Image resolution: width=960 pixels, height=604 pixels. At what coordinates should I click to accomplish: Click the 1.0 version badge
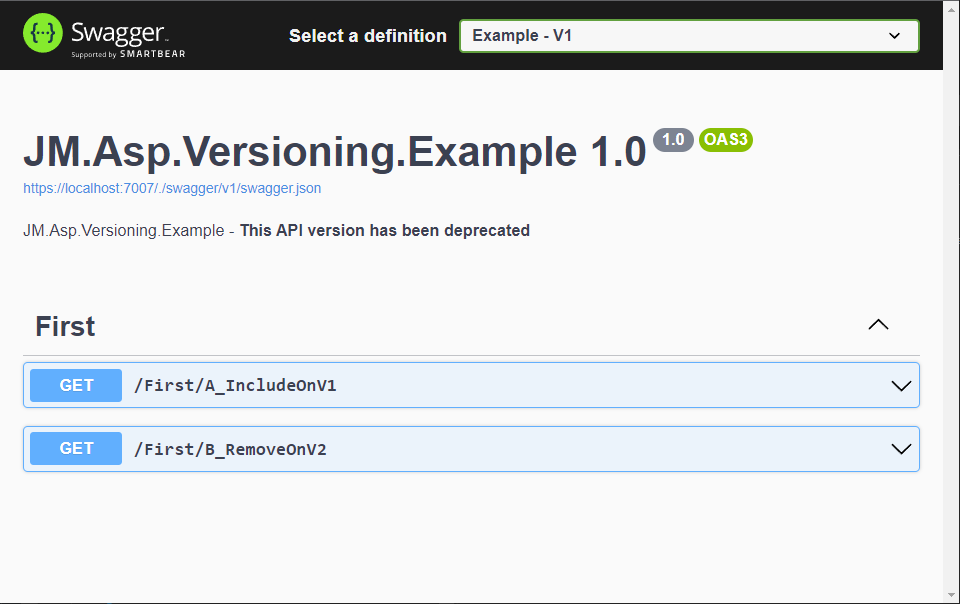point(673,140)
